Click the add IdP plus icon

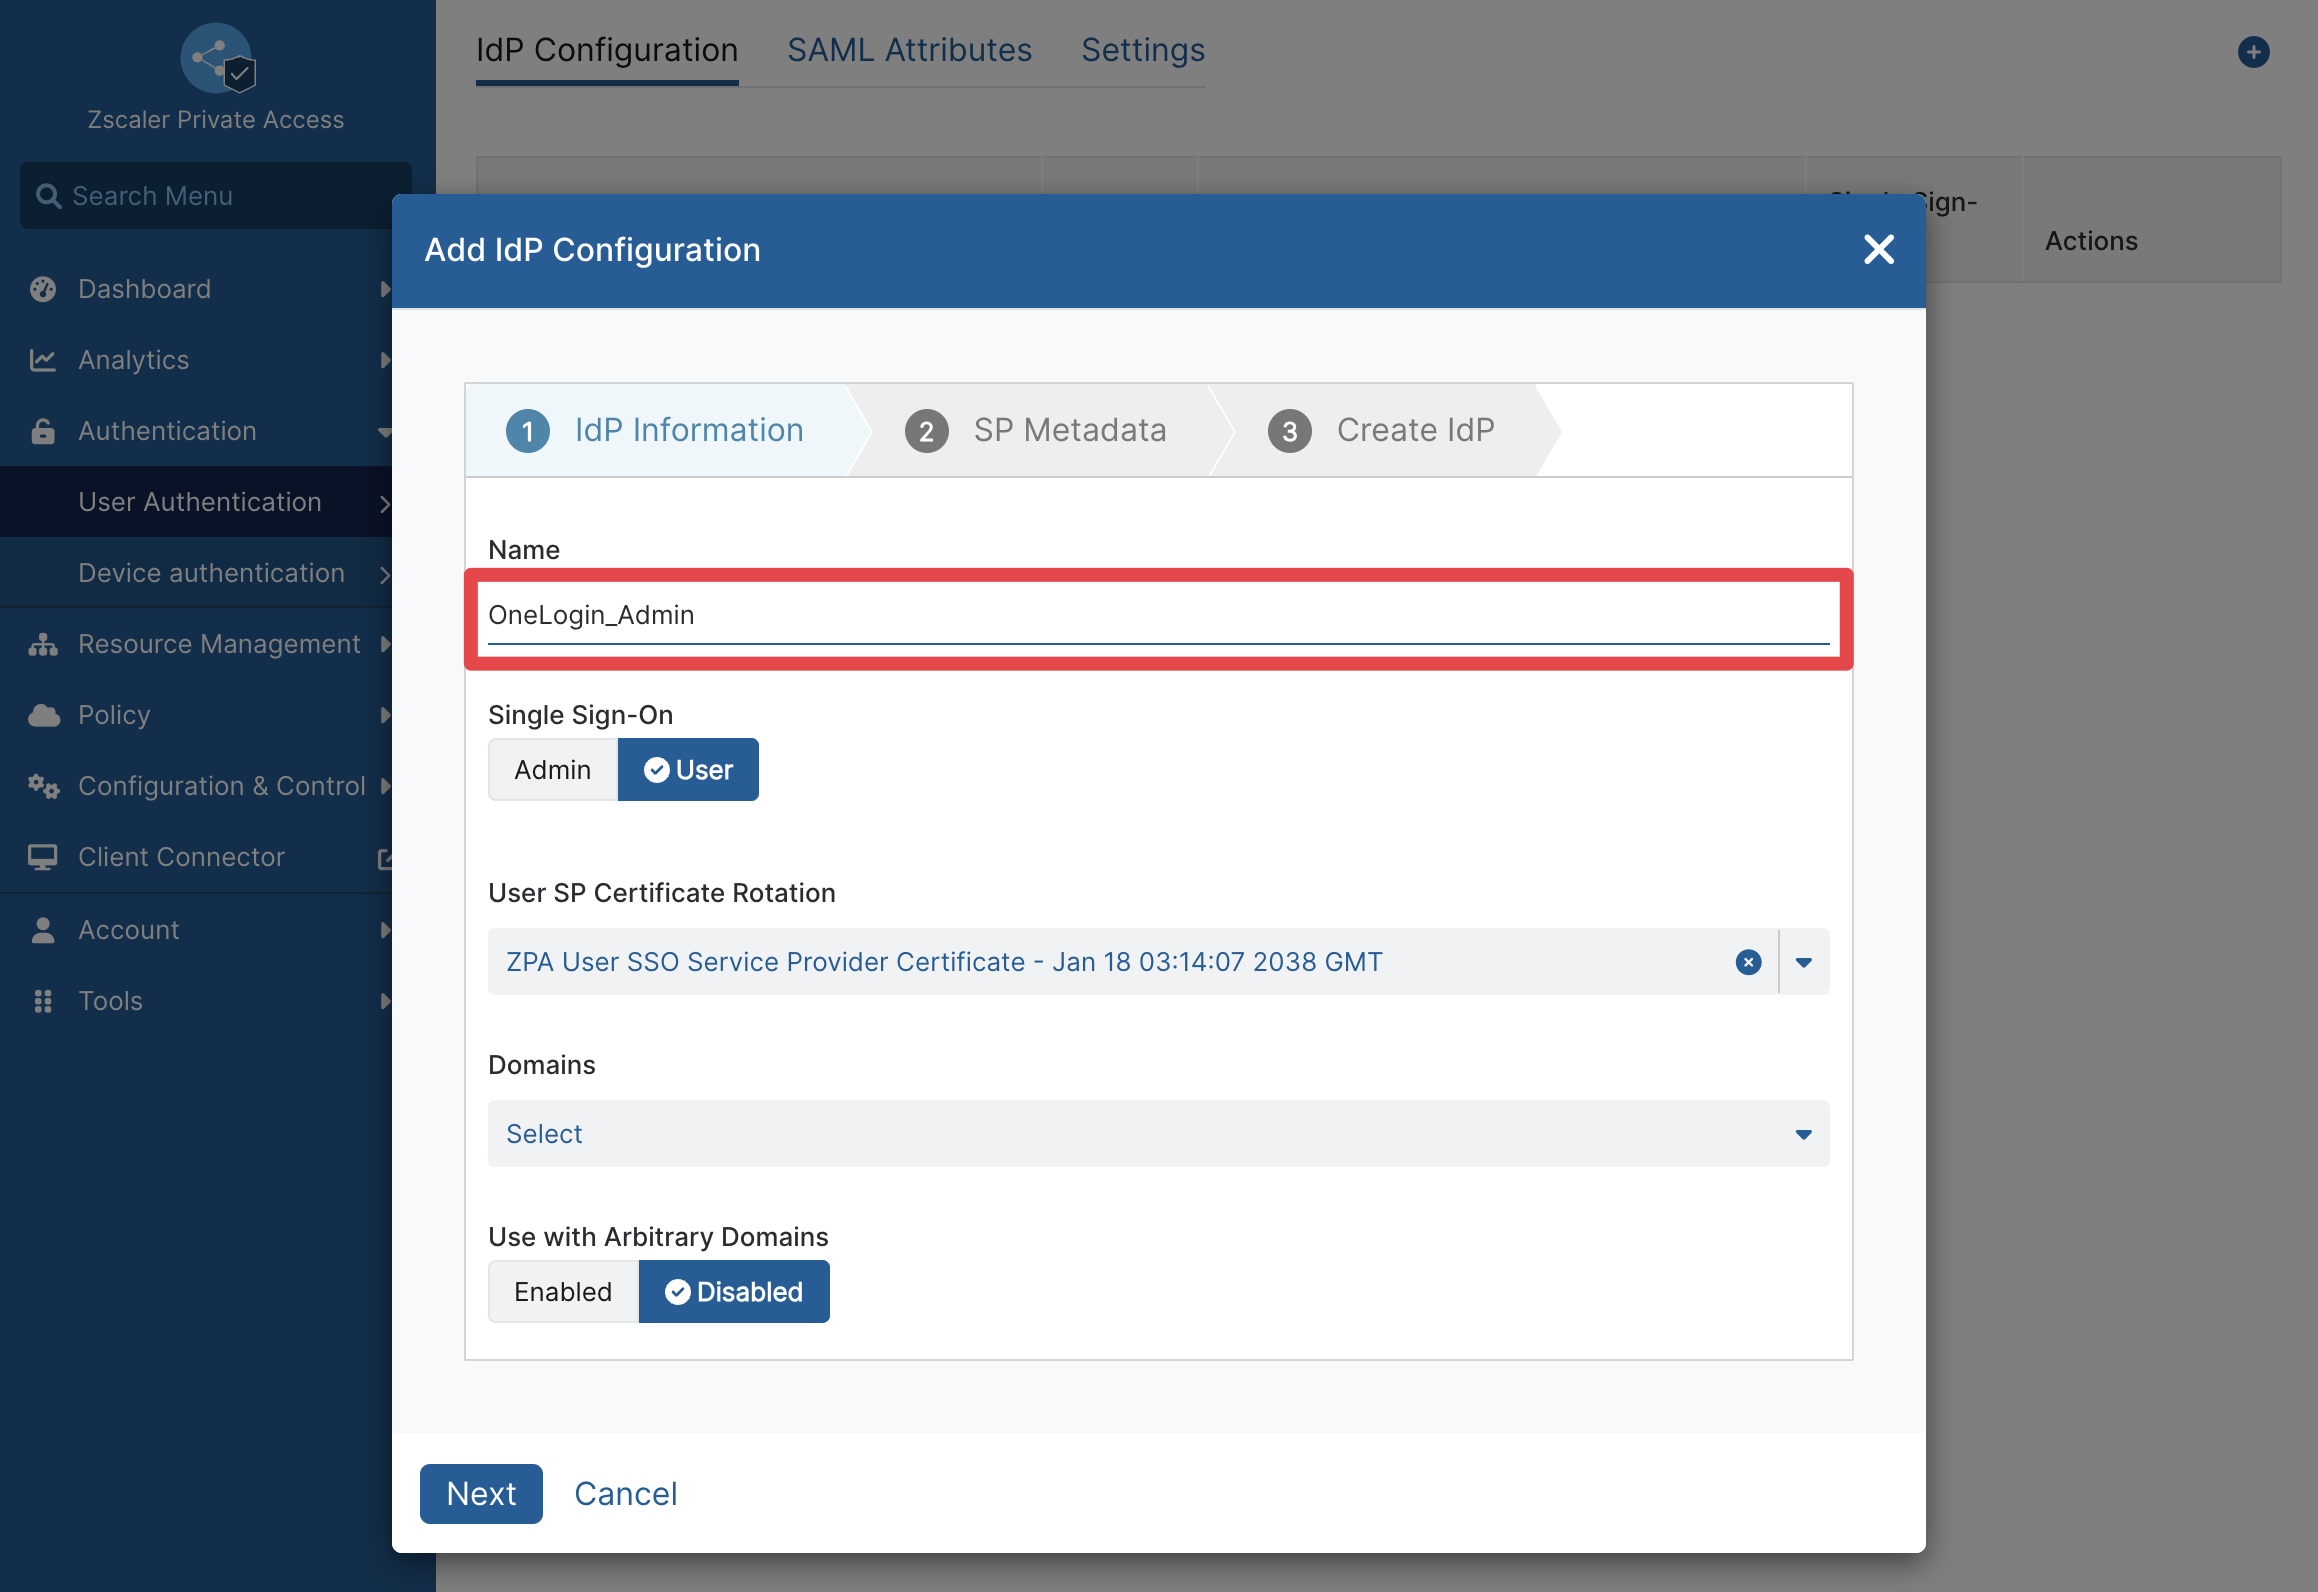tap(2253, 52)
